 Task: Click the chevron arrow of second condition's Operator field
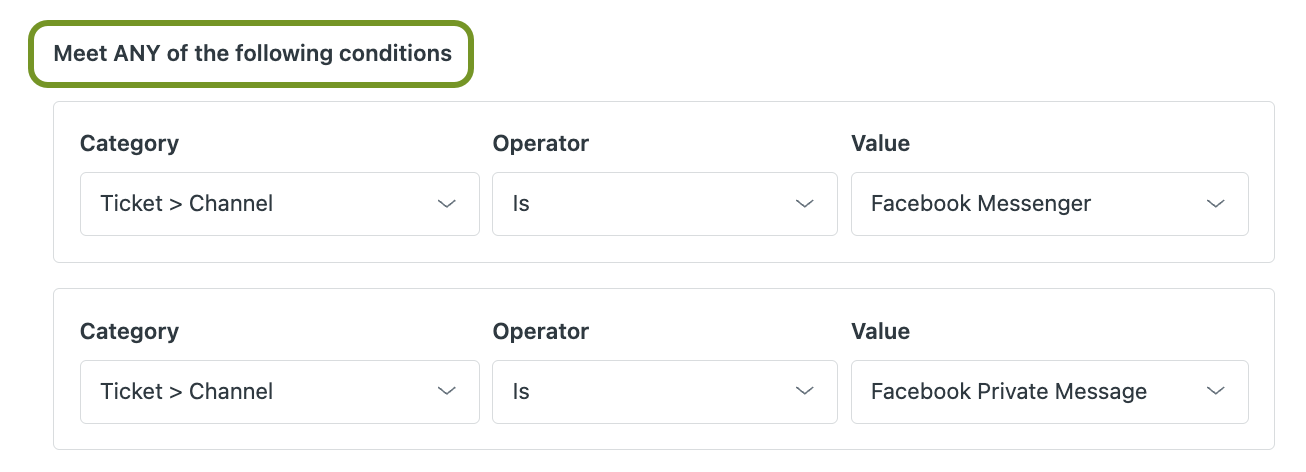pos(804,392)
